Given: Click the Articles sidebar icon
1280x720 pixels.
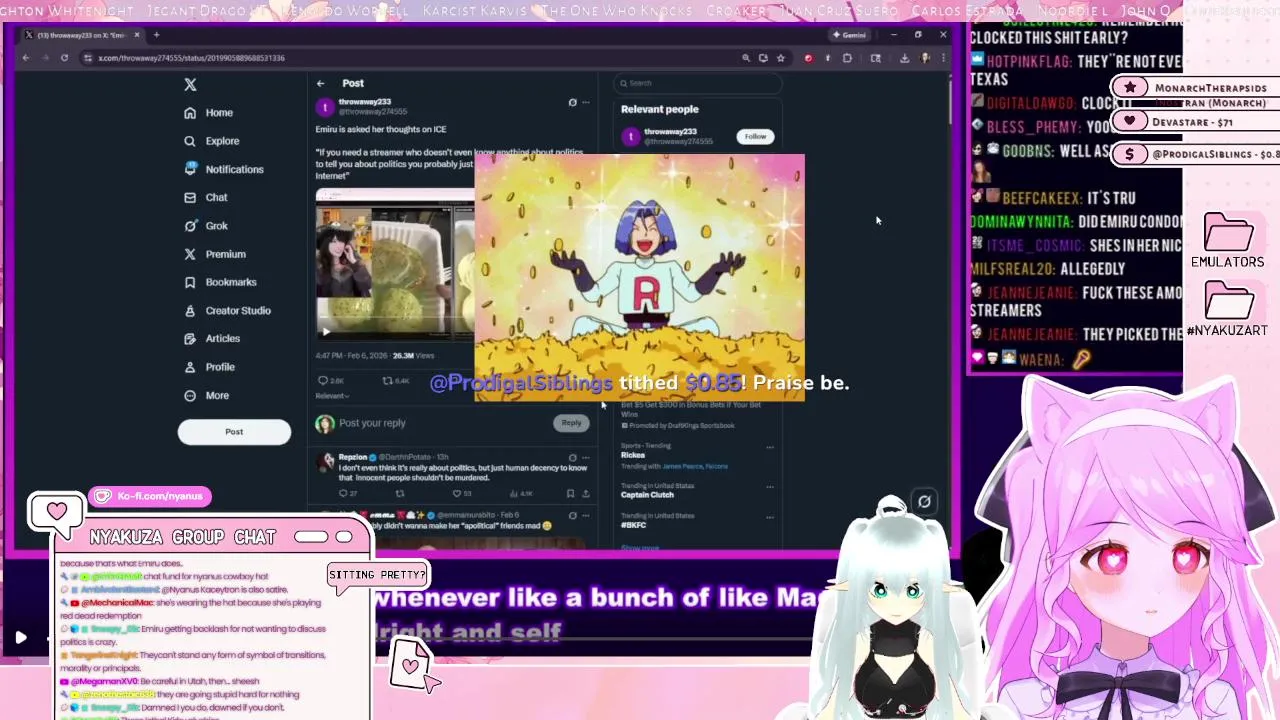Looking at the screenshot, I should [190, 338].
